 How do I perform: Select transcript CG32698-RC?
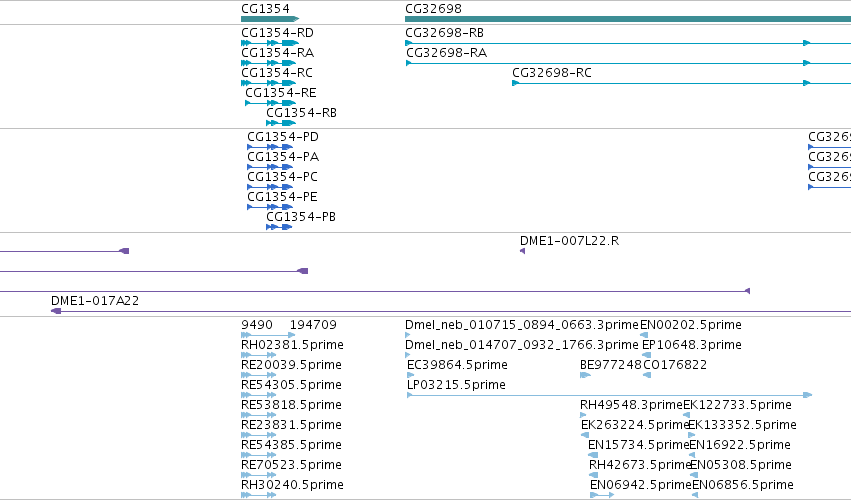point(551,73)
